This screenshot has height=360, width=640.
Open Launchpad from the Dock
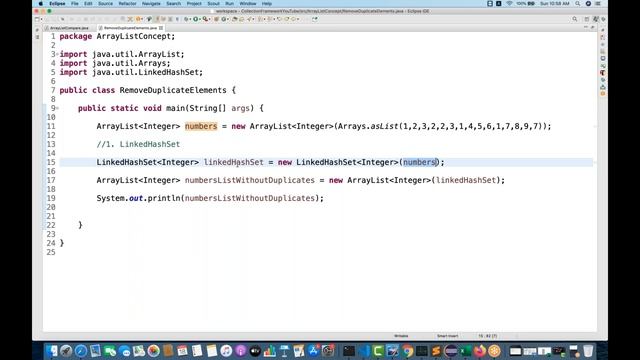(66, 351)
